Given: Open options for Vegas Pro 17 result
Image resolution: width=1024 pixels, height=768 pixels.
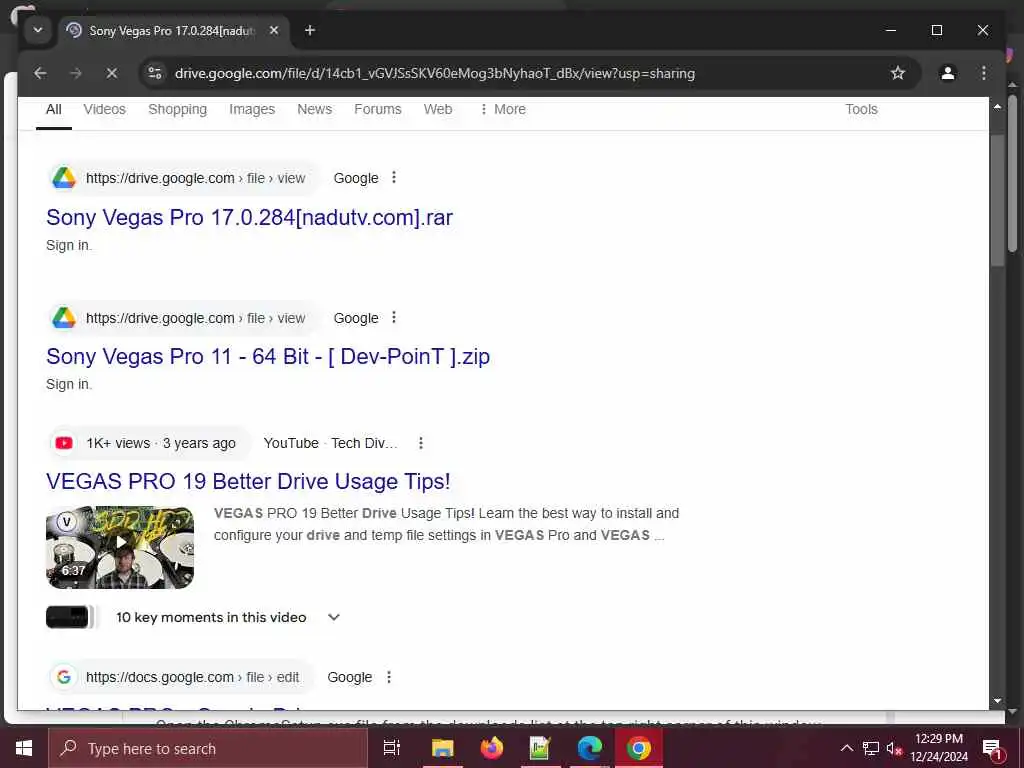Looking at the screenshot, I should tap(394, 178).
